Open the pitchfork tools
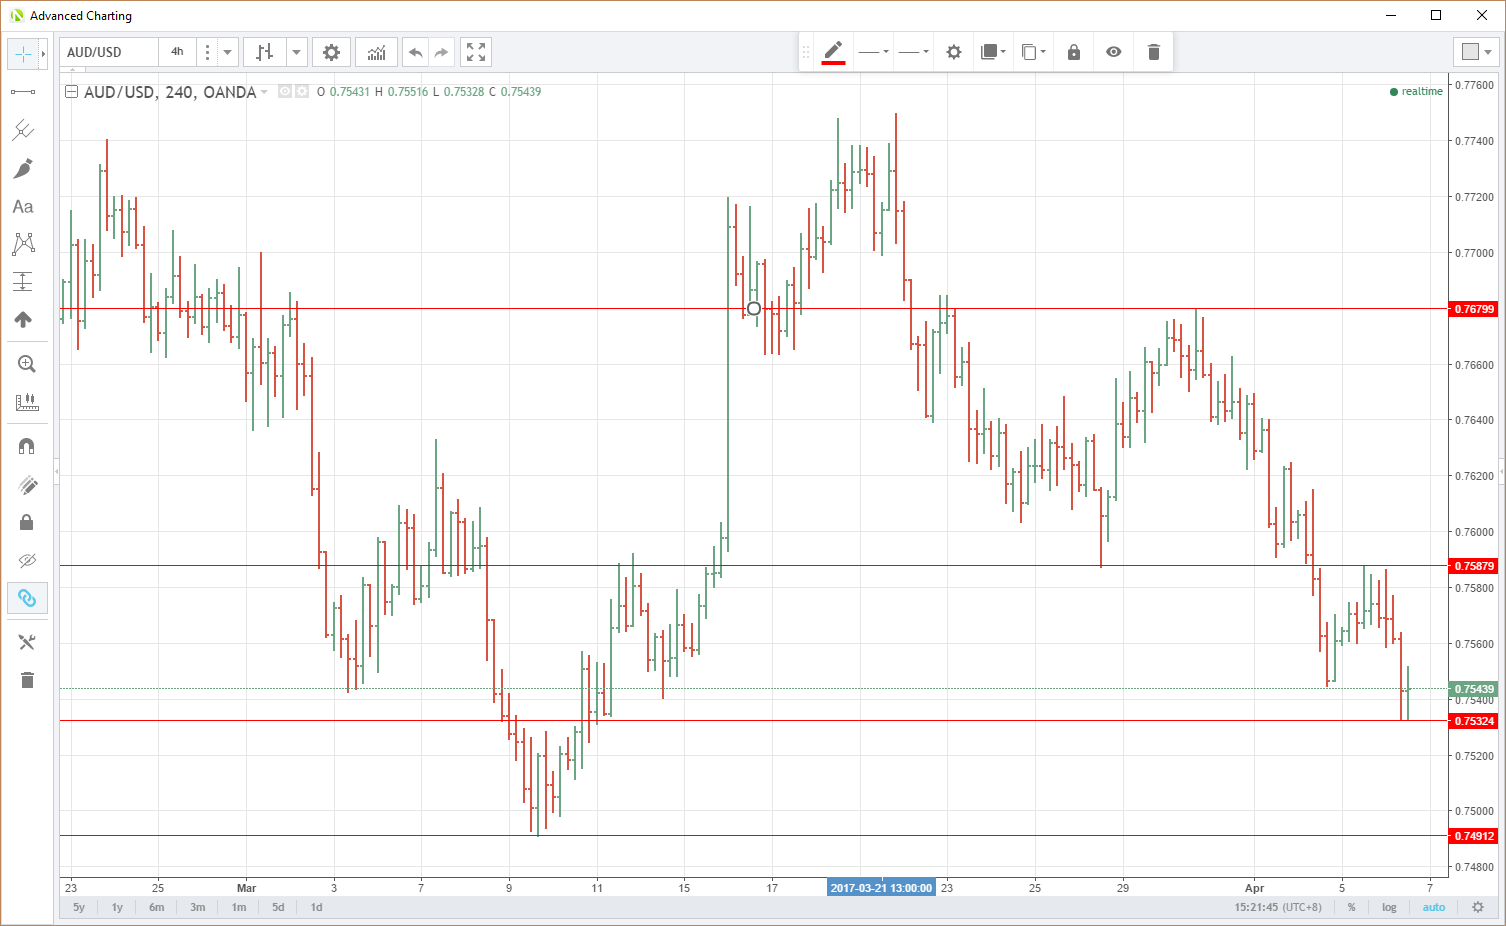This screenshot has height=926, width=1506. point(23,130)
